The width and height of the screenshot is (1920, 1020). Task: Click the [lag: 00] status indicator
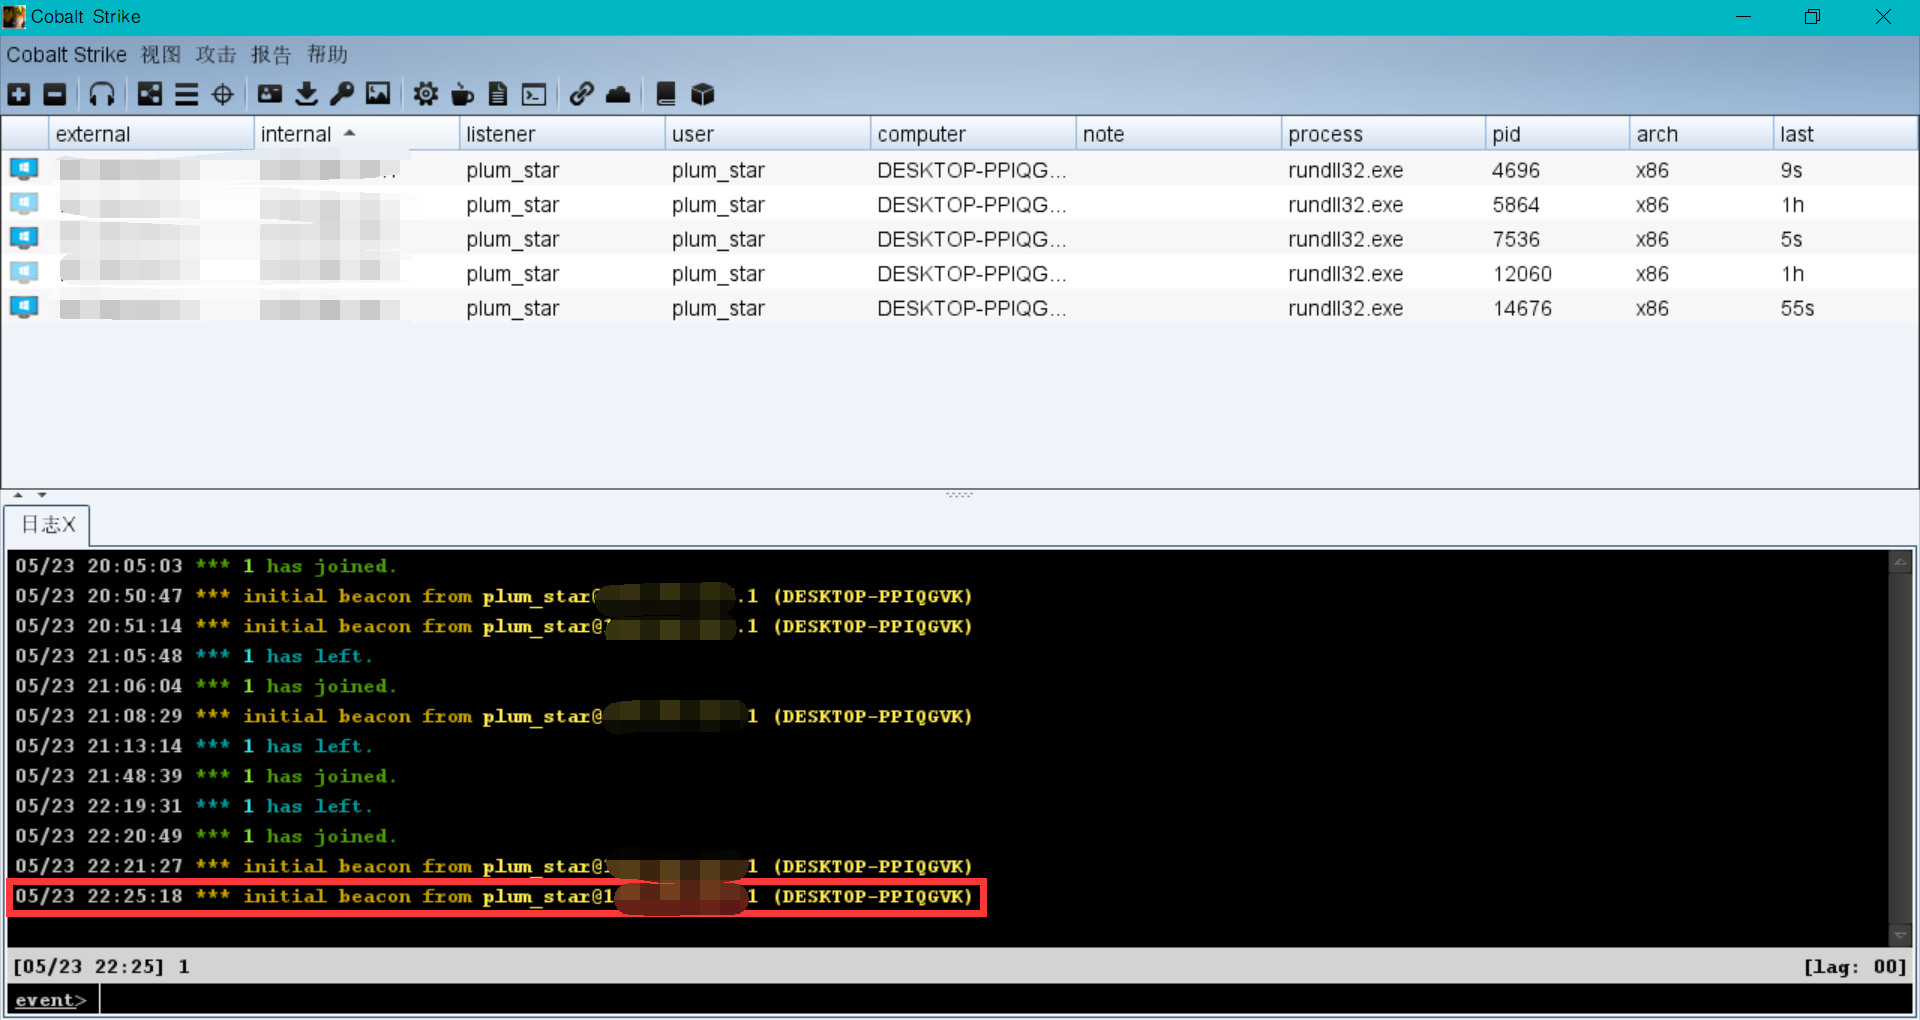click(x=1855, y=966)
